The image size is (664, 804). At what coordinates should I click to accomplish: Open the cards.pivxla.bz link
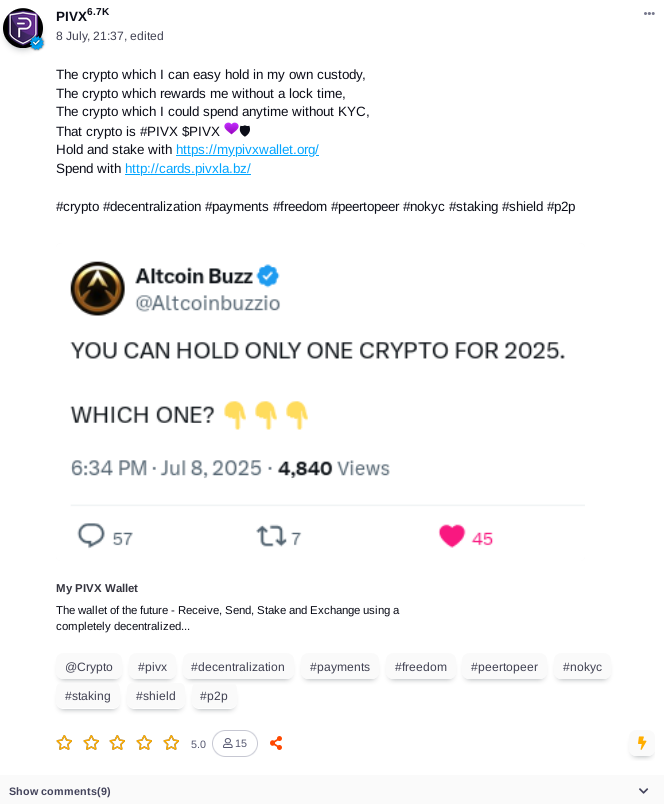pyautogui.click(x=188, y=169)
